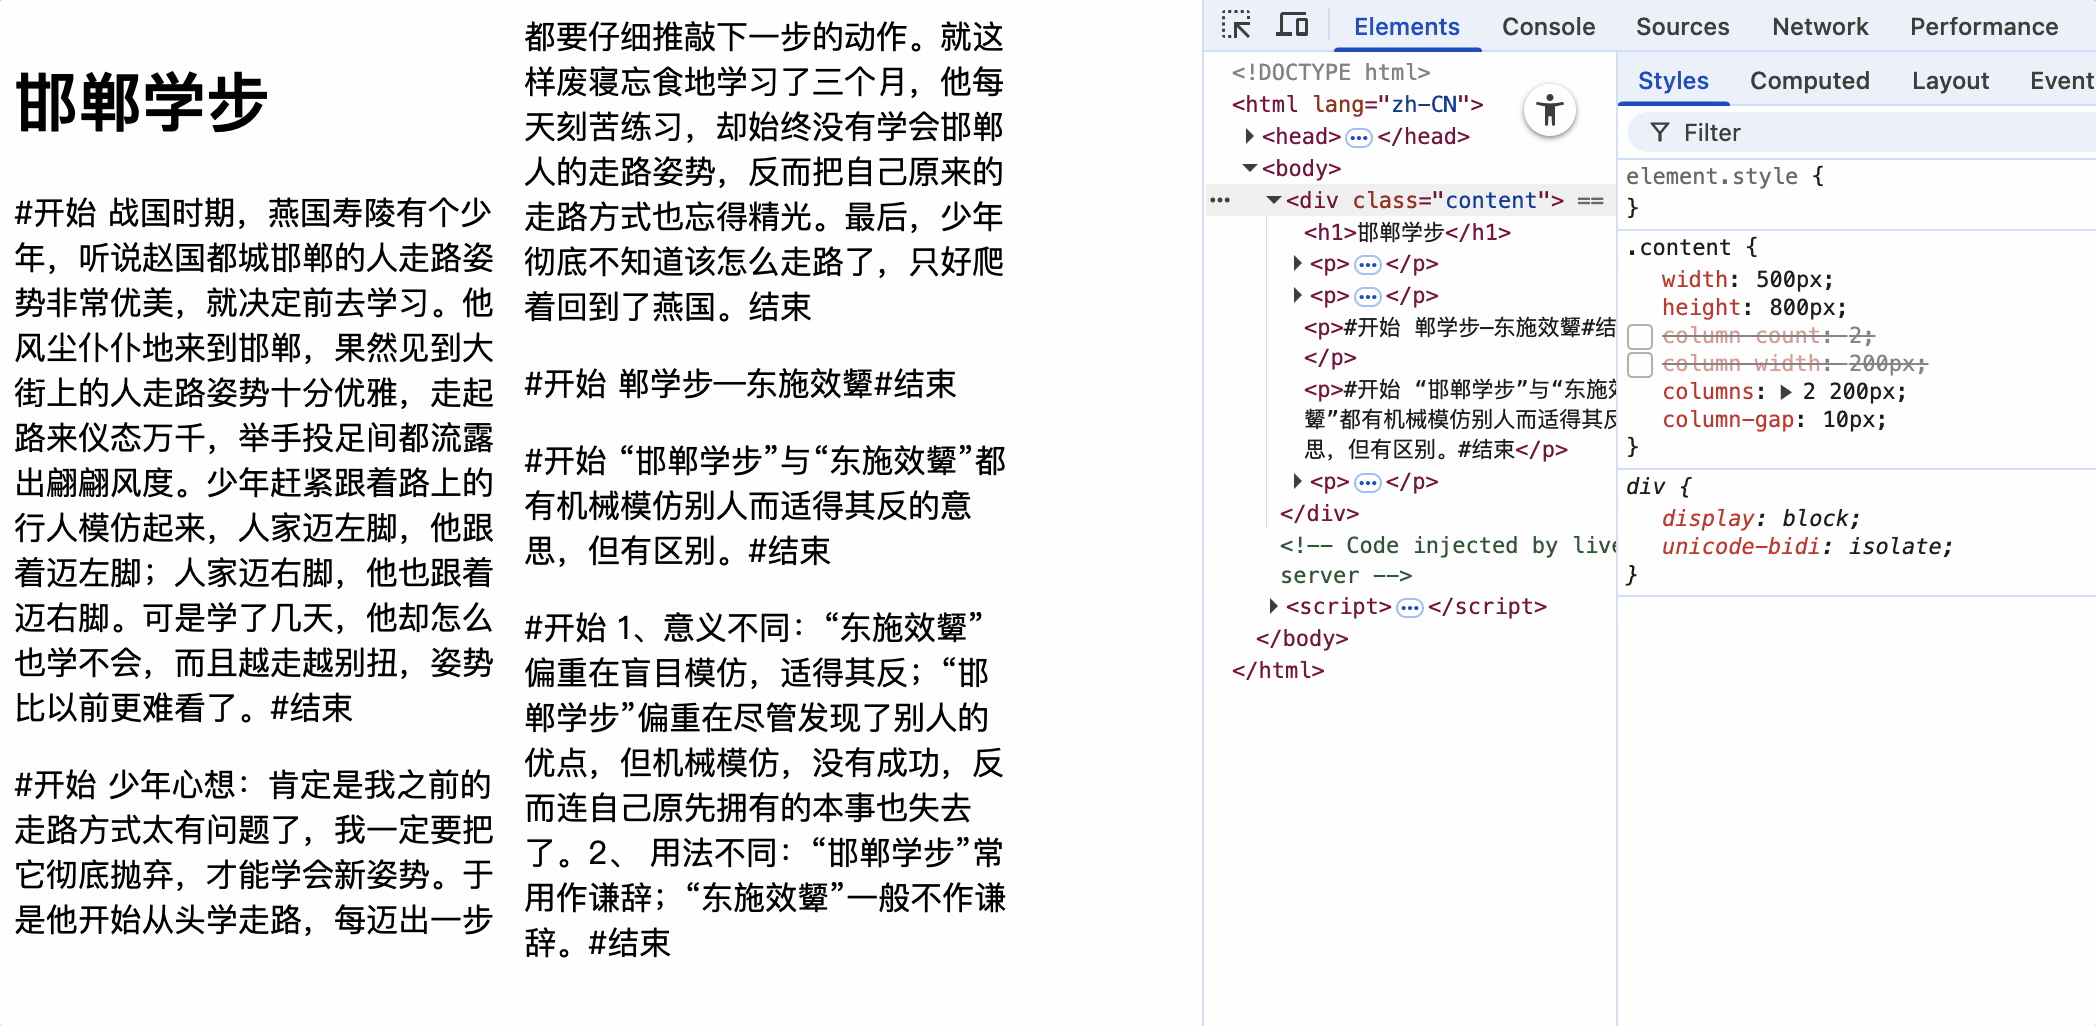Collapse the body element node
The height and width of the screenshot is (1026, 2096).
[x=1249, y=168]
